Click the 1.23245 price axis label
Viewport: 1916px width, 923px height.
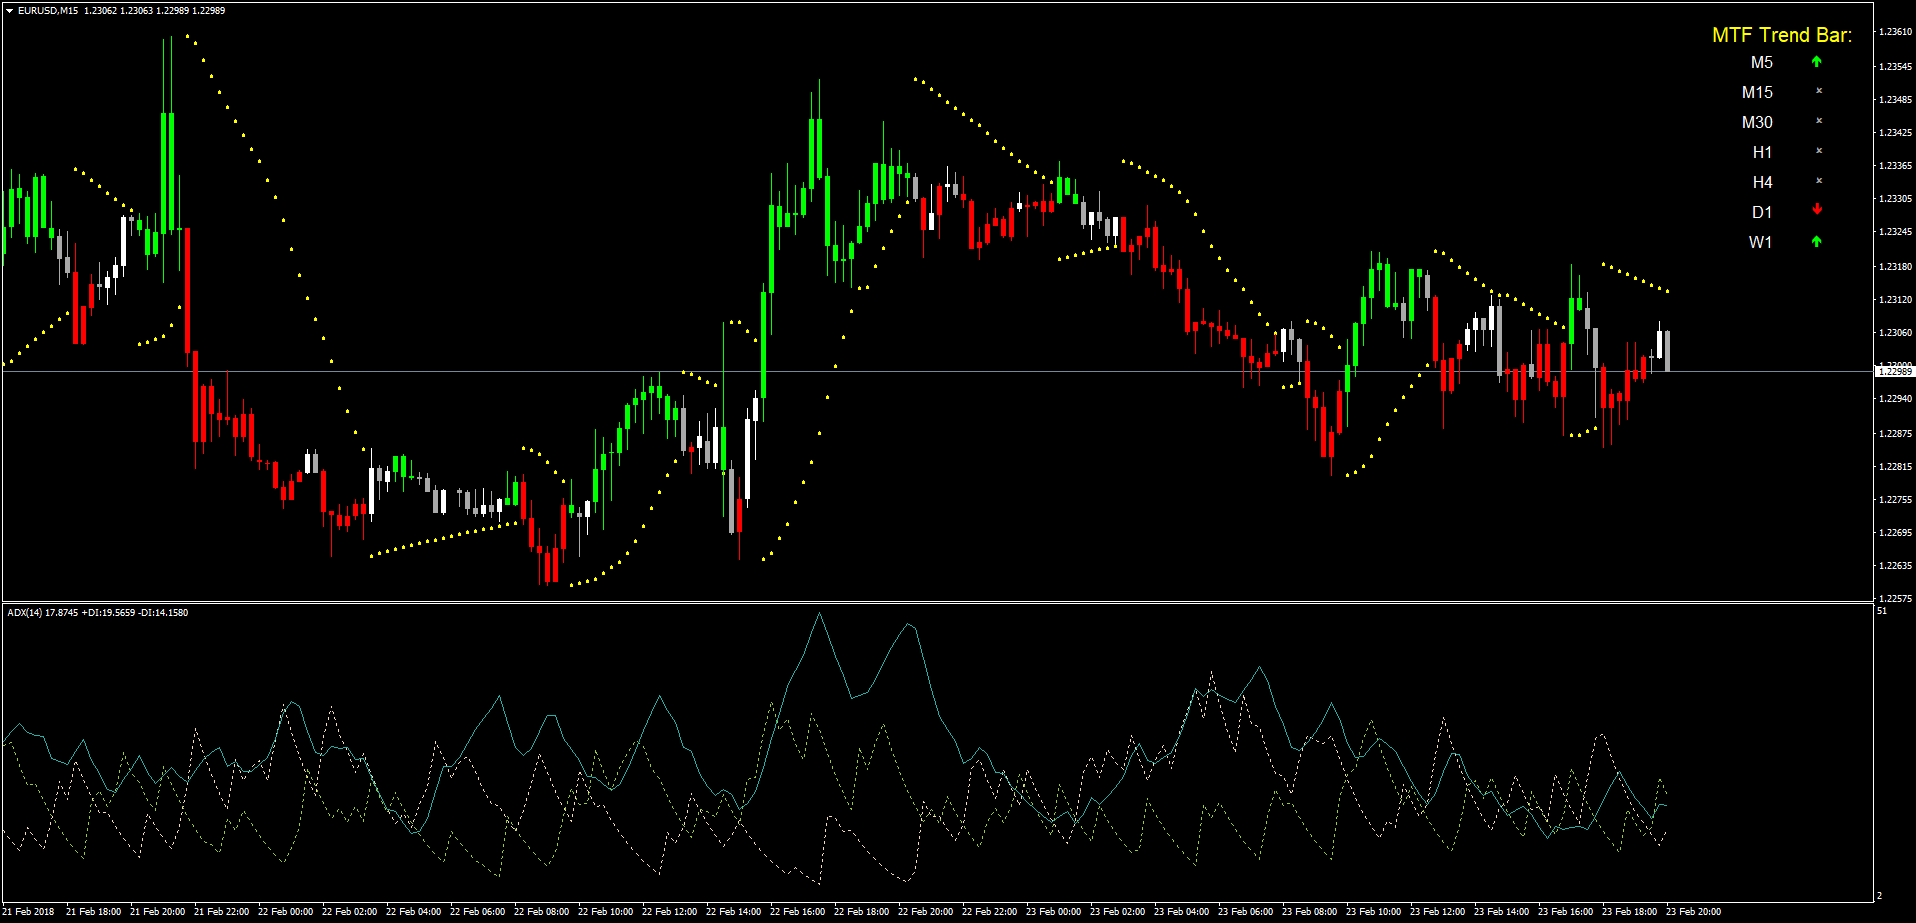(1895, 232)
